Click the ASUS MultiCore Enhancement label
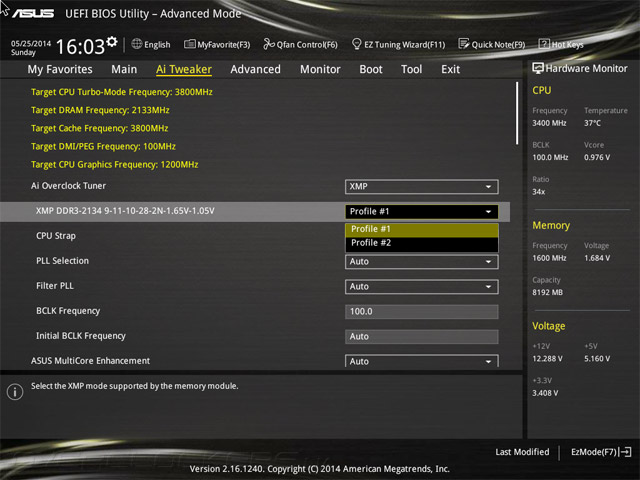The image size is (640, 480). 90,361
